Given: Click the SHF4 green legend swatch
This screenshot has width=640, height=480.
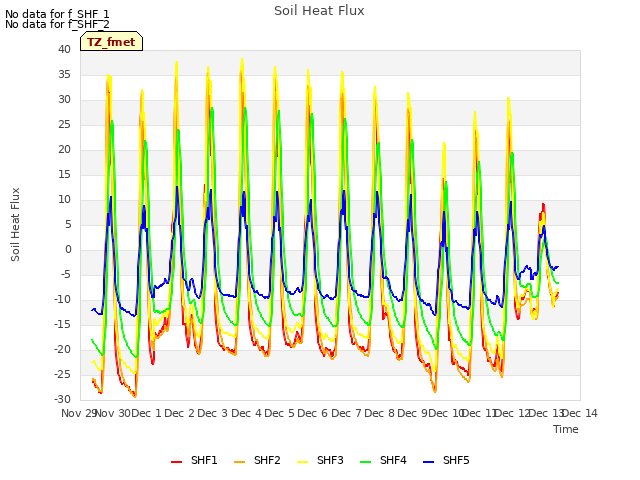Looking at the screenshot, I should pyautogui.click(x=366, y=461).
